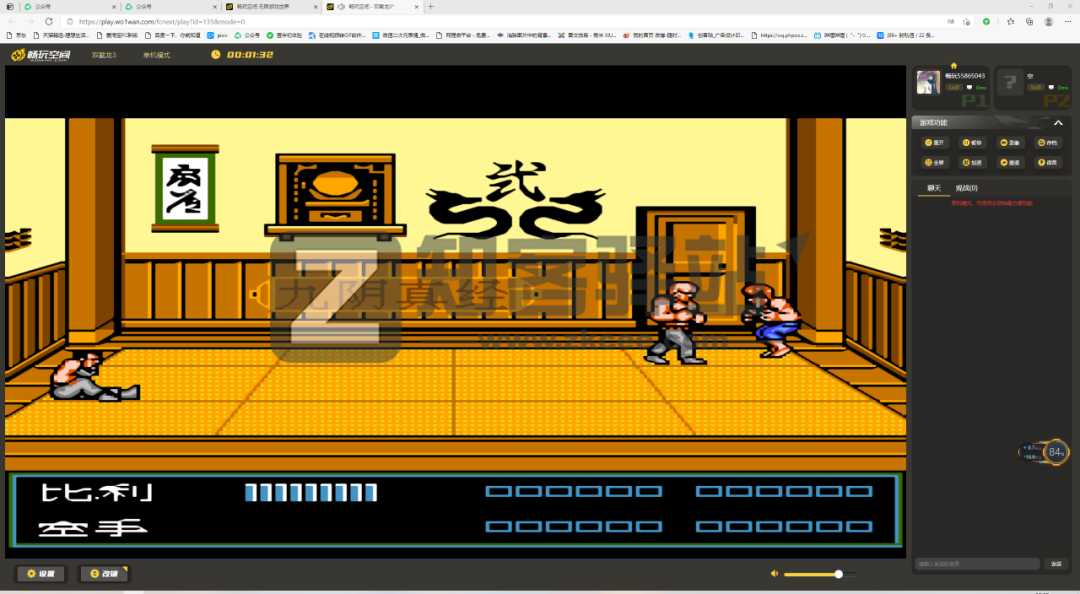Screen dimensions: 1080x594
Task: Click the chat message input field
Action: [x=978, y=564]
